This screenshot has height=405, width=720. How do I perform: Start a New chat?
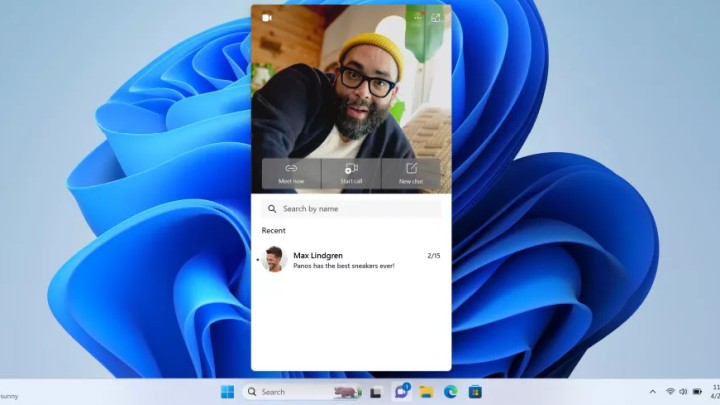click(x=411, y=173)
